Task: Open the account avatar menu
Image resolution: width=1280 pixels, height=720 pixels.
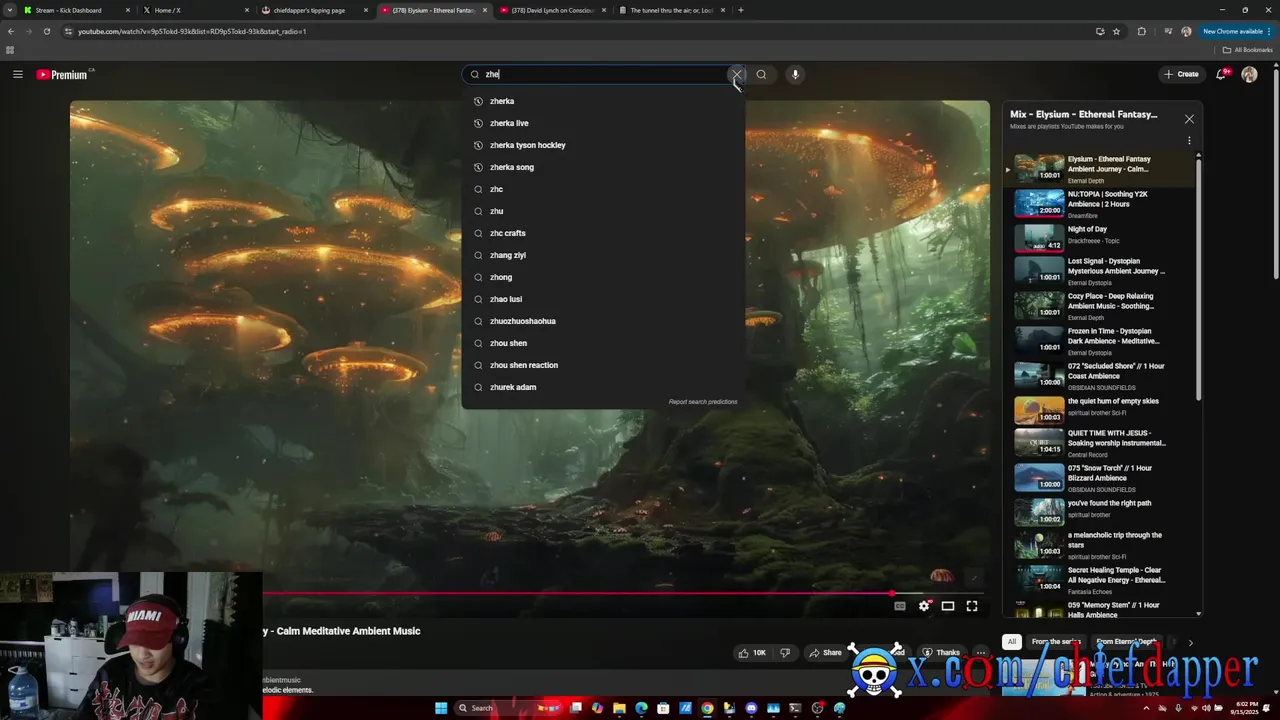Action: 1249,74
